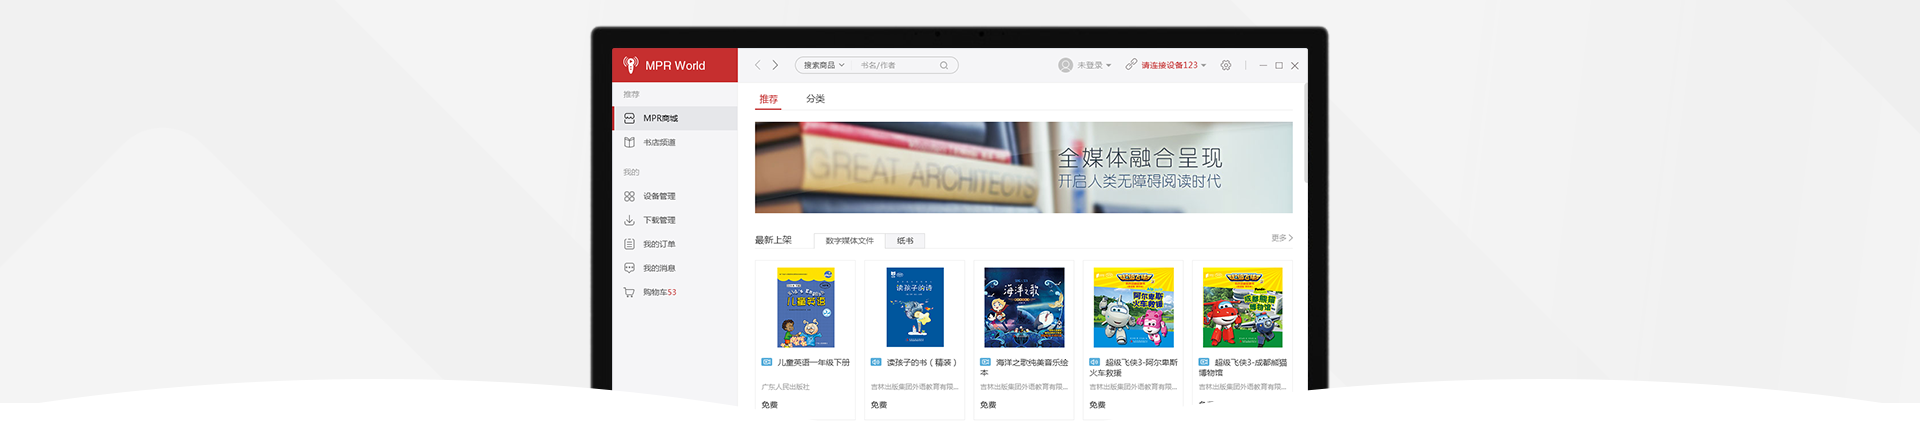
Task: Click media icon beside 儿童英语一年级下册
Action: tap(767, 362)
